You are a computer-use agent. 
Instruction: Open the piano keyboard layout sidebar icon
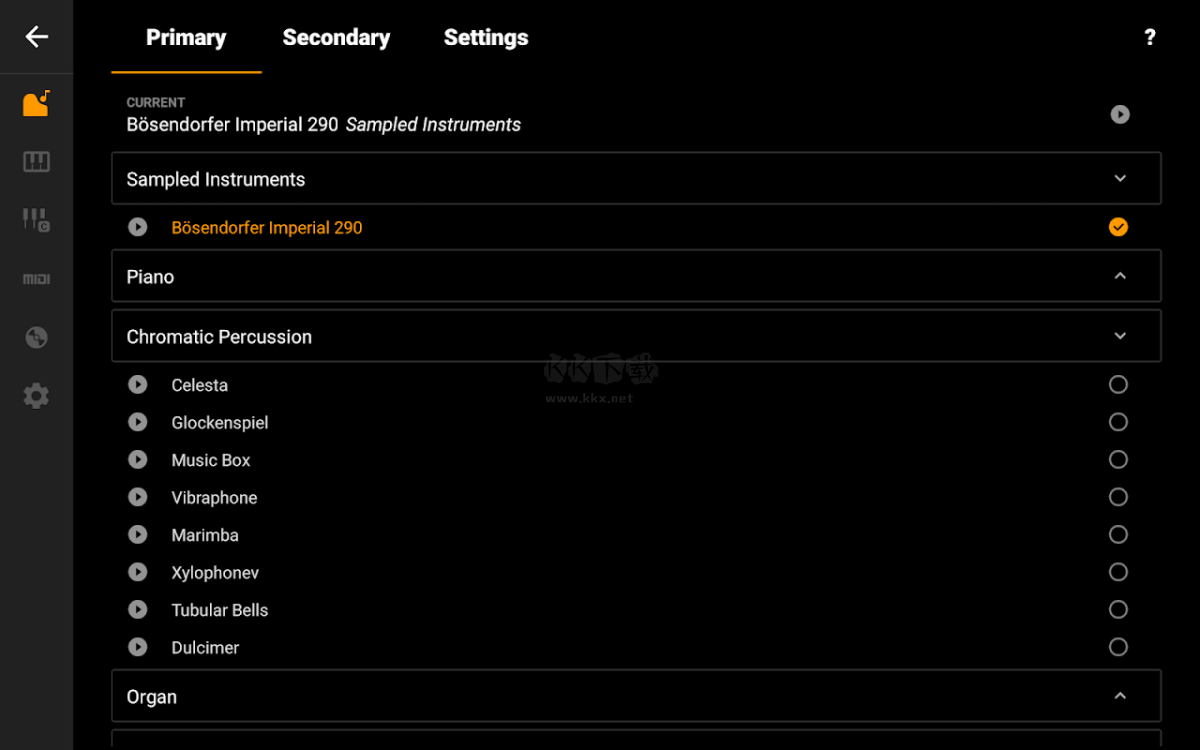[x=36, y=162]
